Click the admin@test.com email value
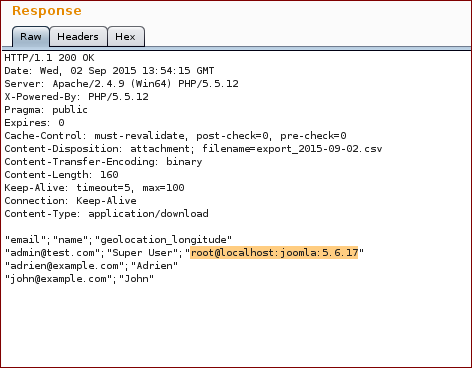The height and width of the screenshot is (368, 472). coord(52,253)
